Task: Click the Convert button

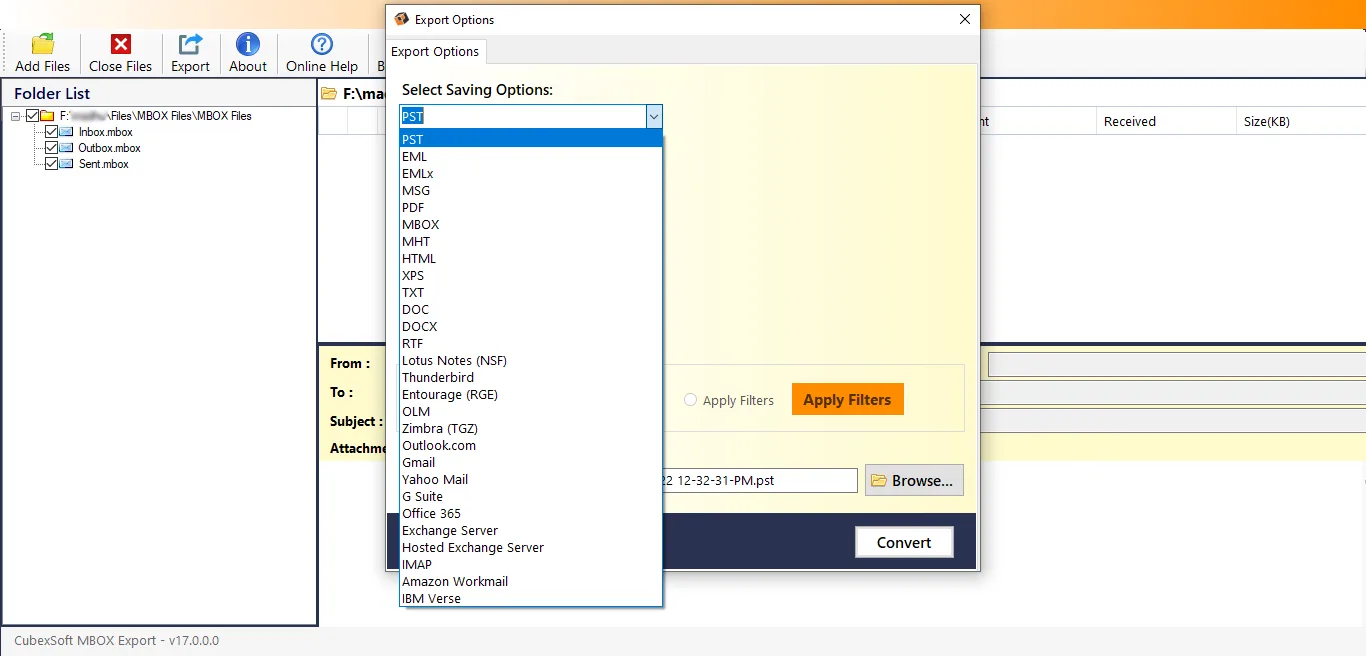Action: [x=904, y=542]
